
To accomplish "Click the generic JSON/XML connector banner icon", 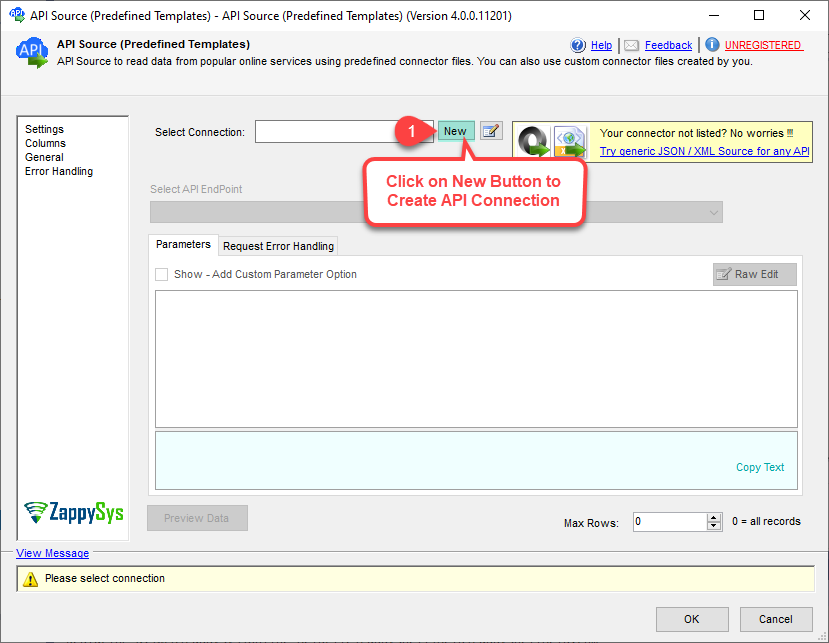I will coord(553,142).
